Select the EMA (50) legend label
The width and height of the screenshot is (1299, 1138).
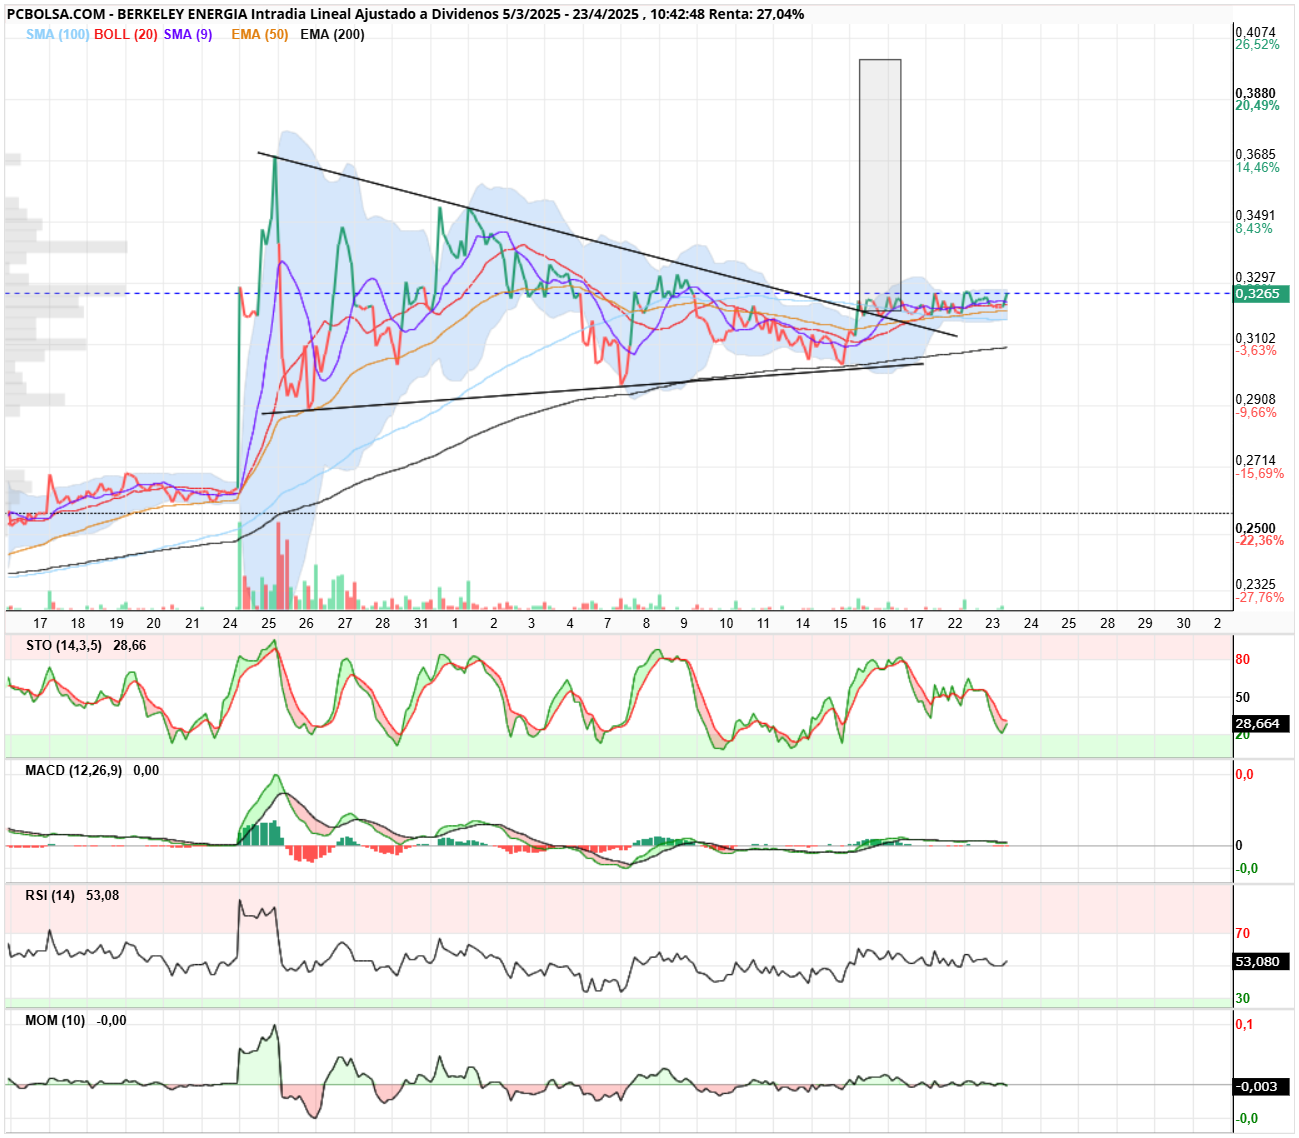[259, 34]
